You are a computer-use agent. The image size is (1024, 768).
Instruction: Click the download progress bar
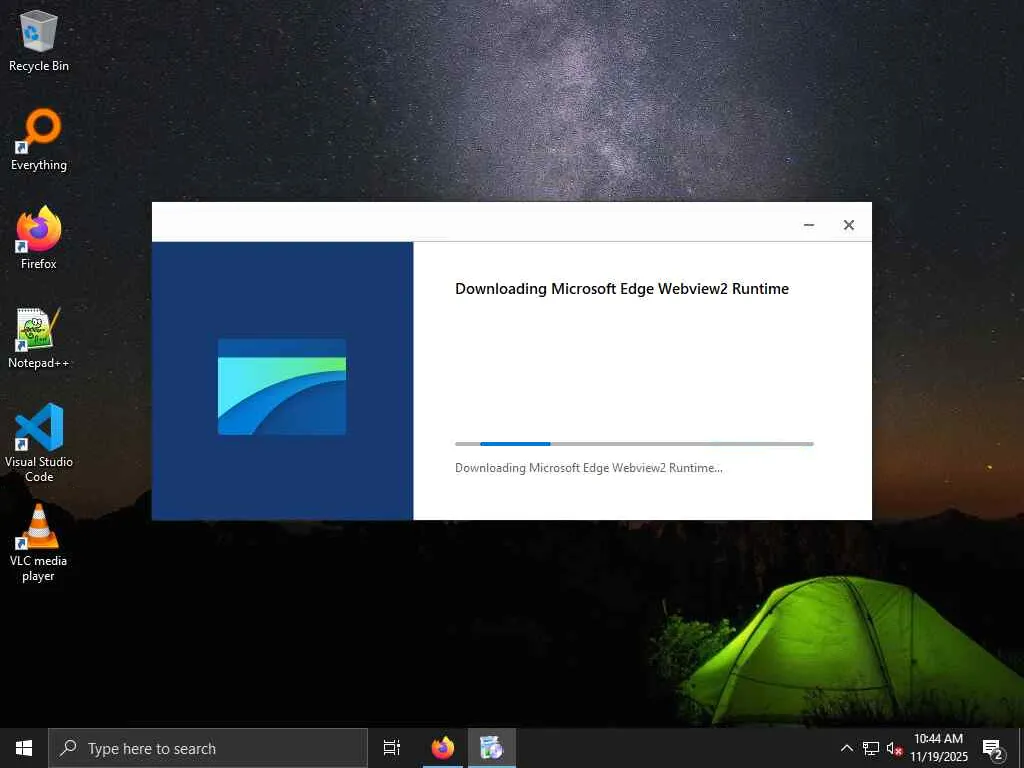pyautogui.click(x=634, y=444)
